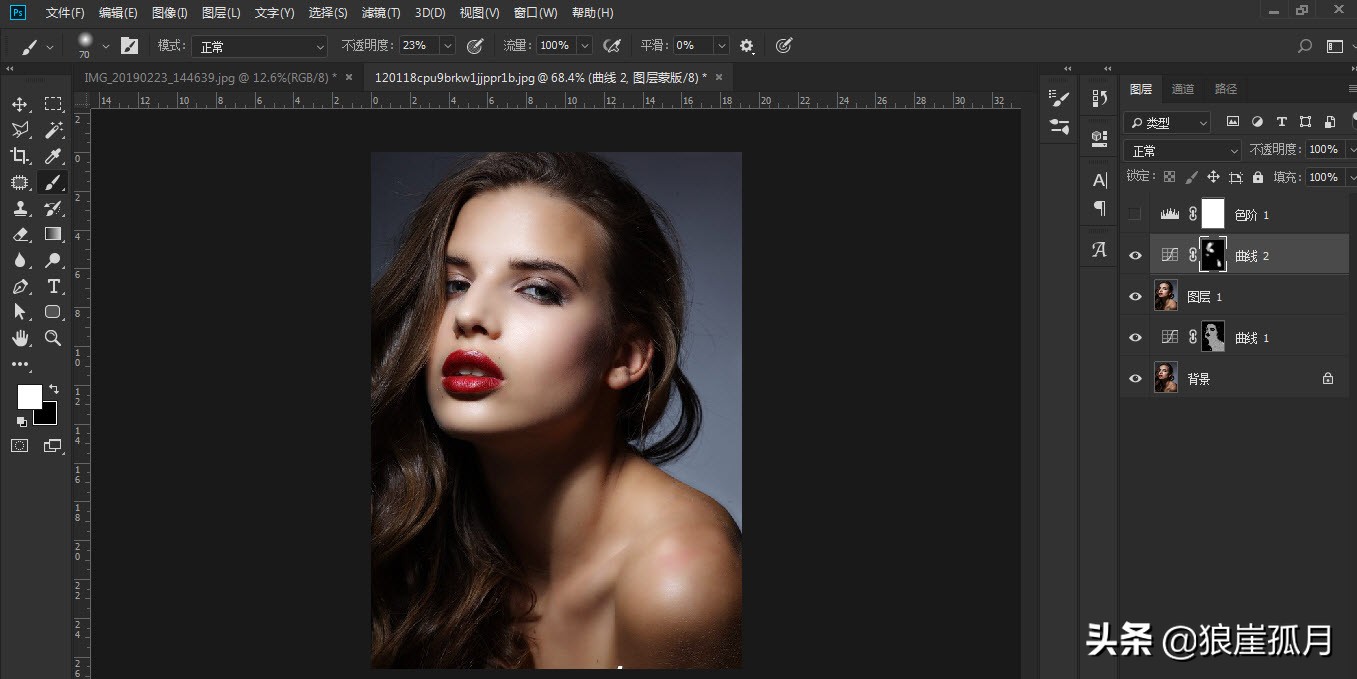Reset default foreground and background colors

pos(22,422)
